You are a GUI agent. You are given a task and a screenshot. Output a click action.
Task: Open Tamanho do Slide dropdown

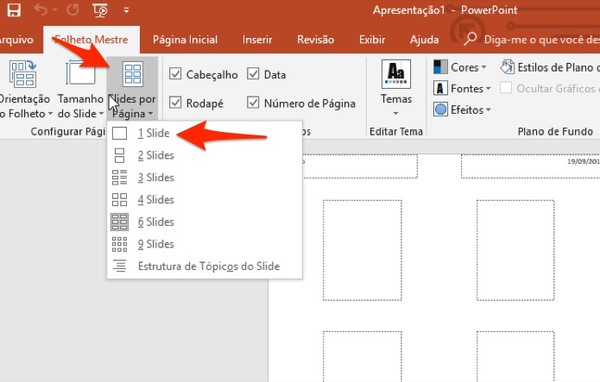click(x=80, y=89)
